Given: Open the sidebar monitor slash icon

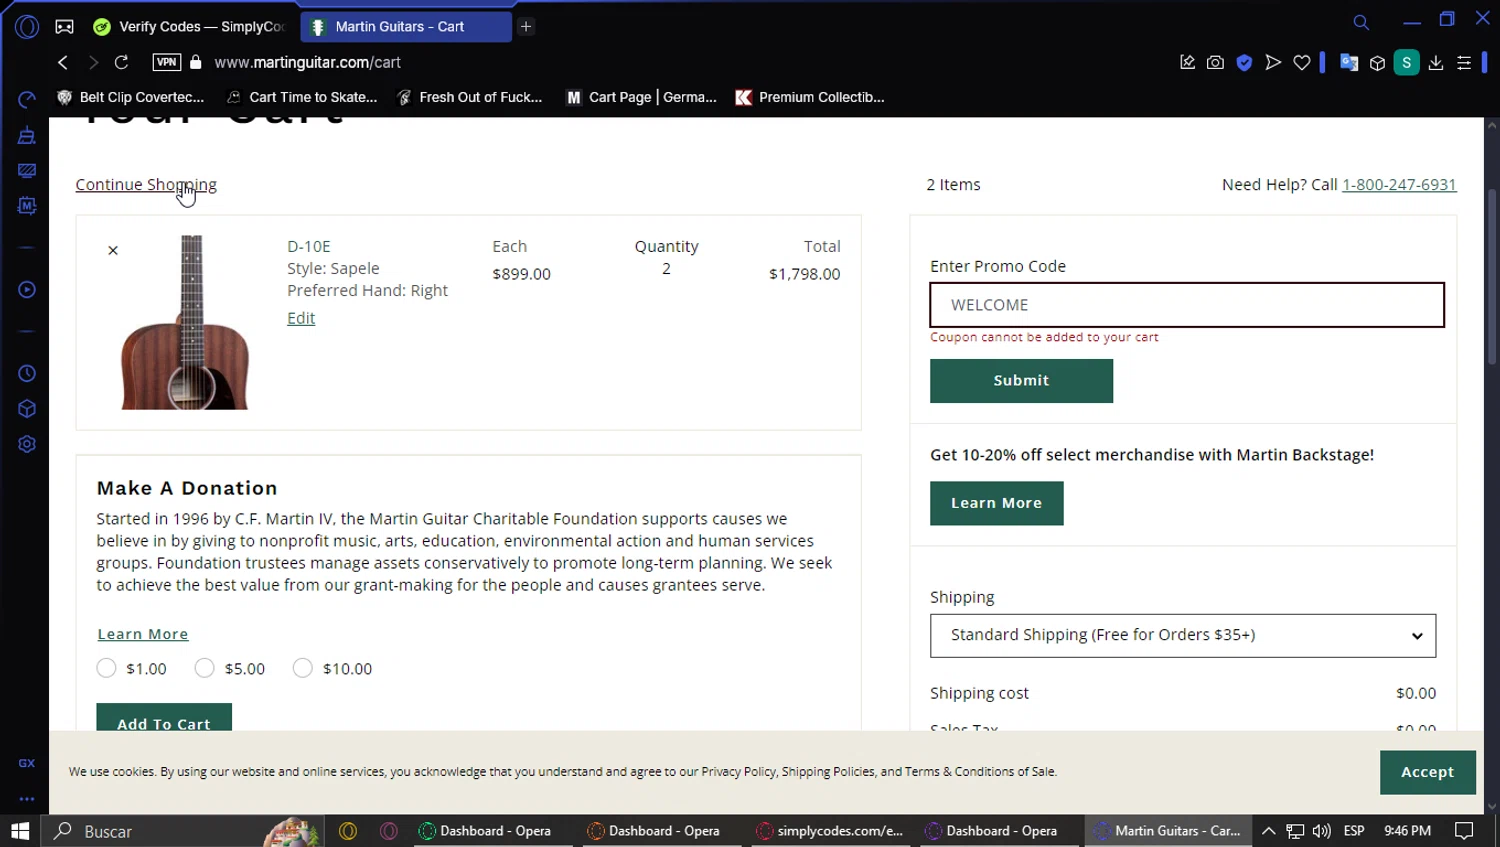Looking at the screenshot, I should pyautogui.click(x=27, y=171).
